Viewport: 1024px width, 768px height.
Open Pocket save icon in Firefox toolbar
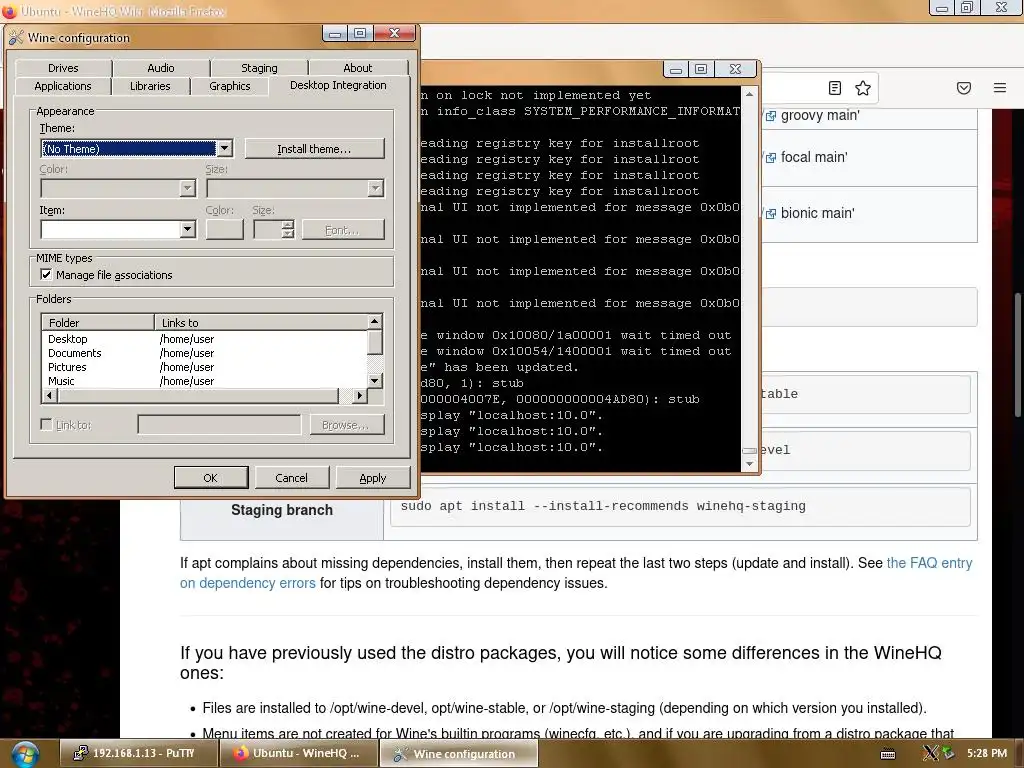click(963, 88)
